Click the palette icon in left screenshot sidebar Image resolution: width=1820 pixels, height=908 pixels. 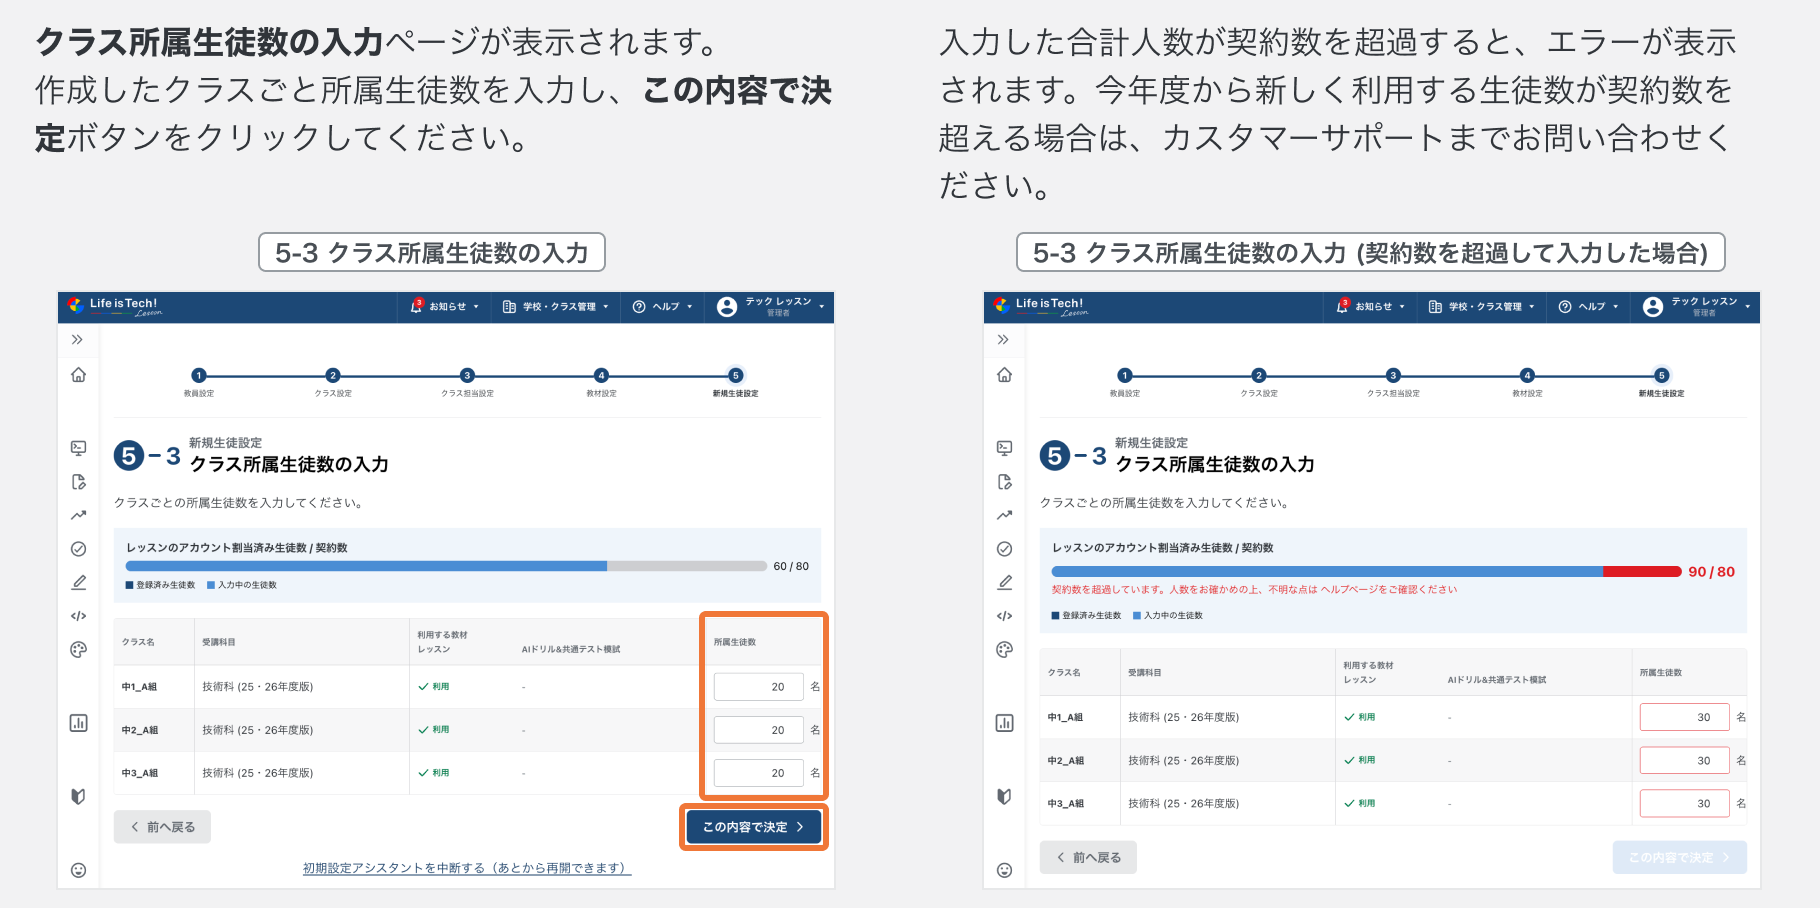78,650
